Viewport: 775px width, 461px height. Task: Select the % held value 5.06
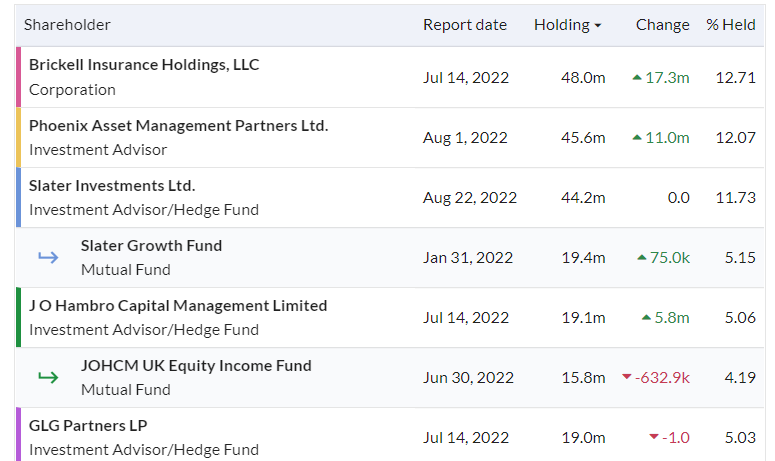click(x=740, y=318)
